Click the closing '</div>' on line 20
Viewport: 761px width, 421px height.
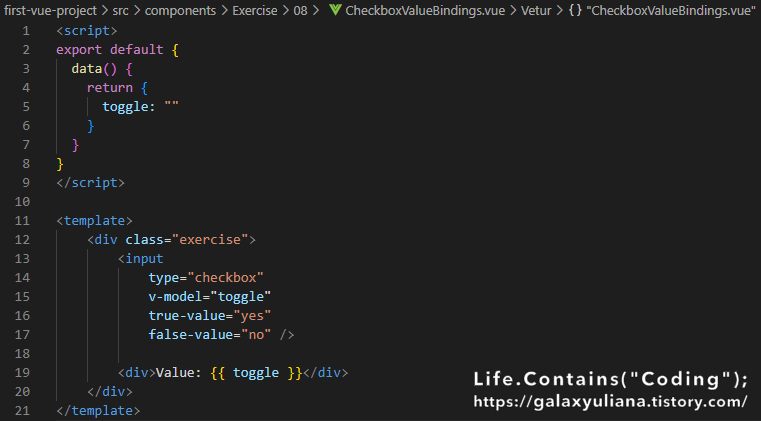pos(110,391)
